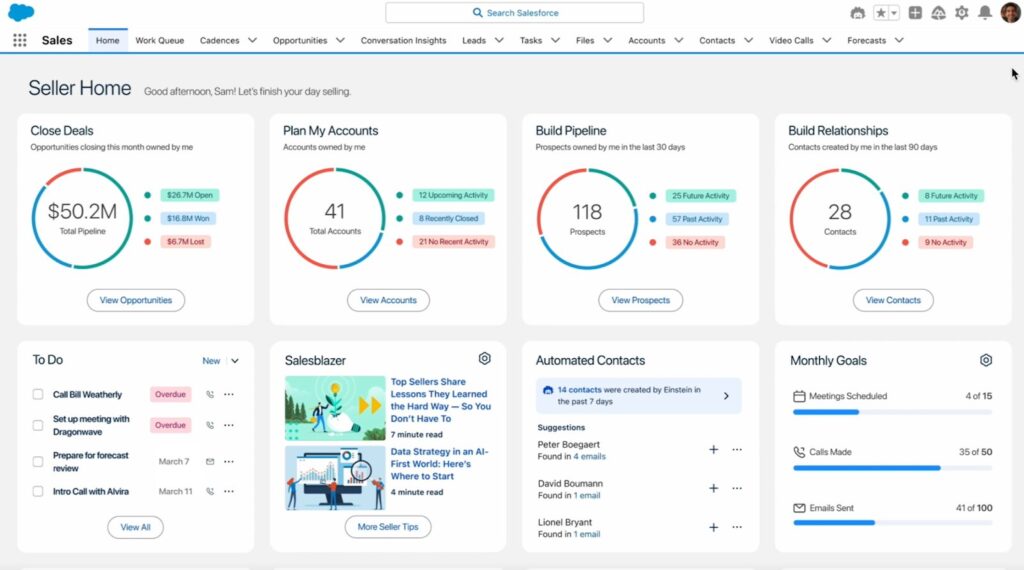Open more actions for Dragonwave meeting task
The height and width of the screenshot is (570, 1024).
(x=229, y=425)
